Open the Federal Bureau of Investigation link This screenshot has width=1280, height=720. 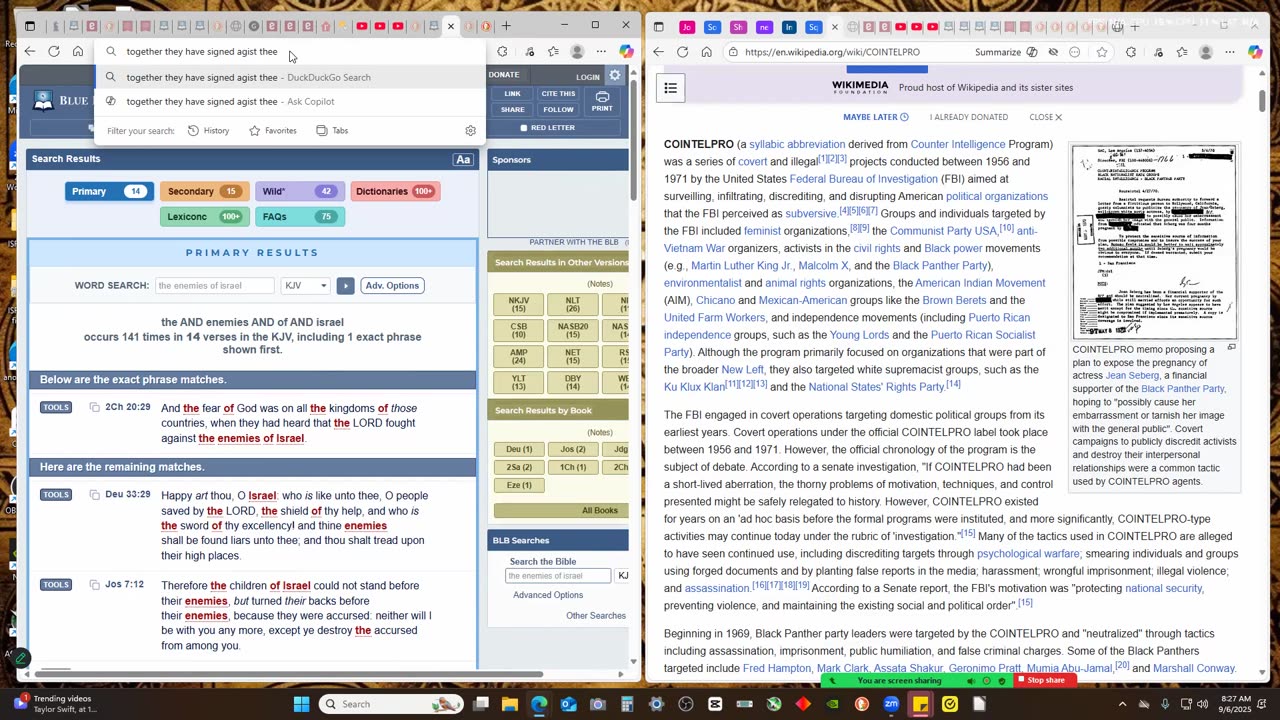tap(863, 179)
